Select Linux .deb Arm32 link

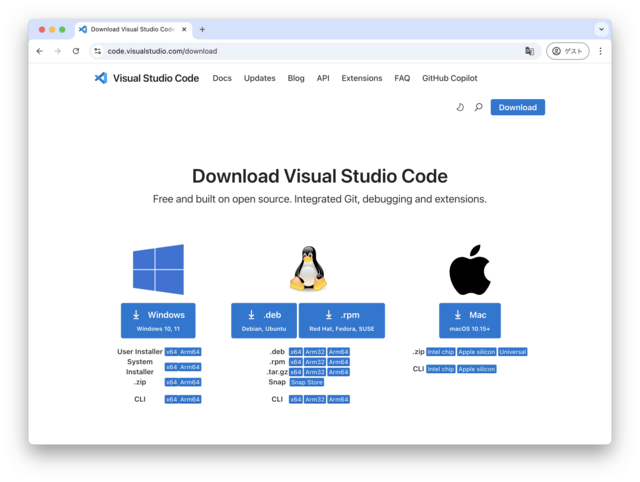click(x=315, y=352)
